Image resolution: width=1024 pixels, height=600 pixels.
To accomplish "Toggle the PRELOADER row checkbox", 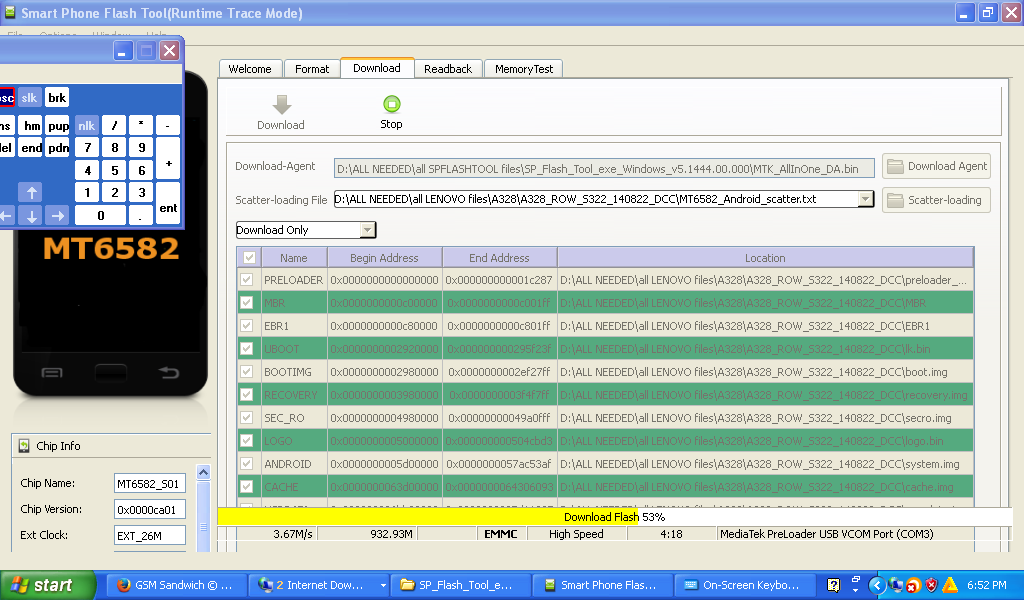I will pyautogui.click(x=246, y=279).
